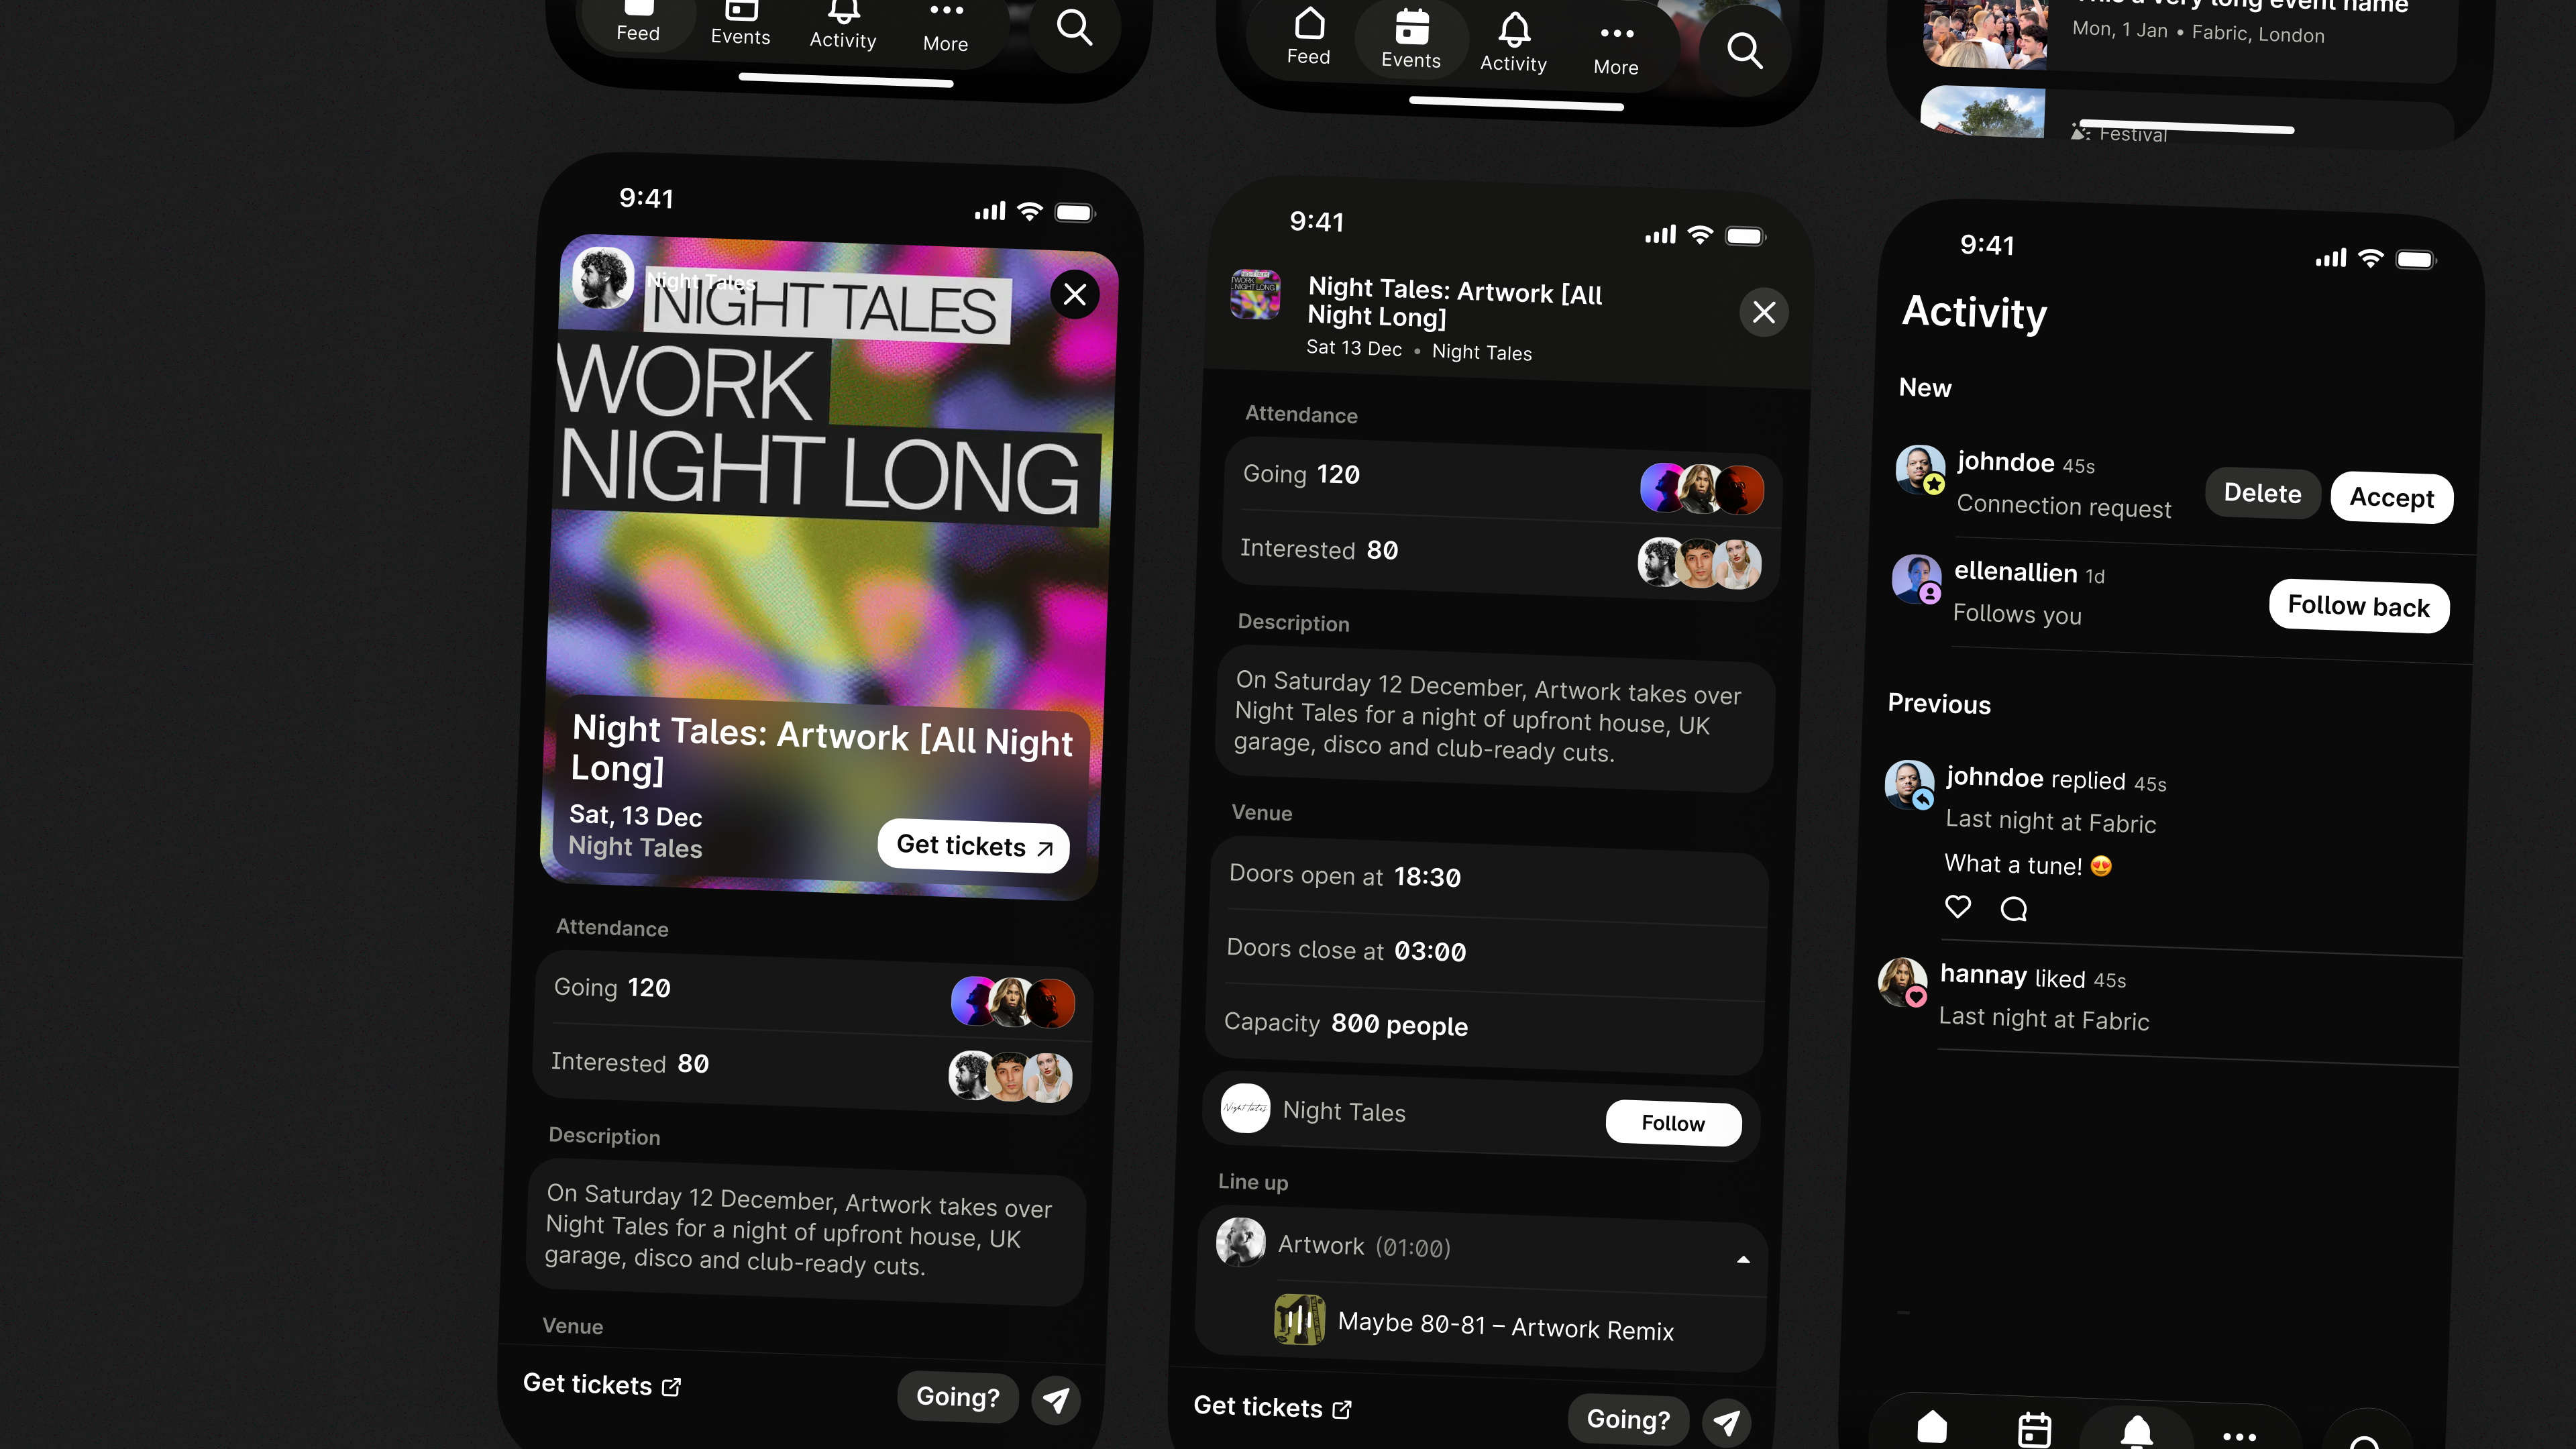Open hannay username in Previous section
The height and width of the screenshot is (1449, 2576).
click(x=1983, y=975)
